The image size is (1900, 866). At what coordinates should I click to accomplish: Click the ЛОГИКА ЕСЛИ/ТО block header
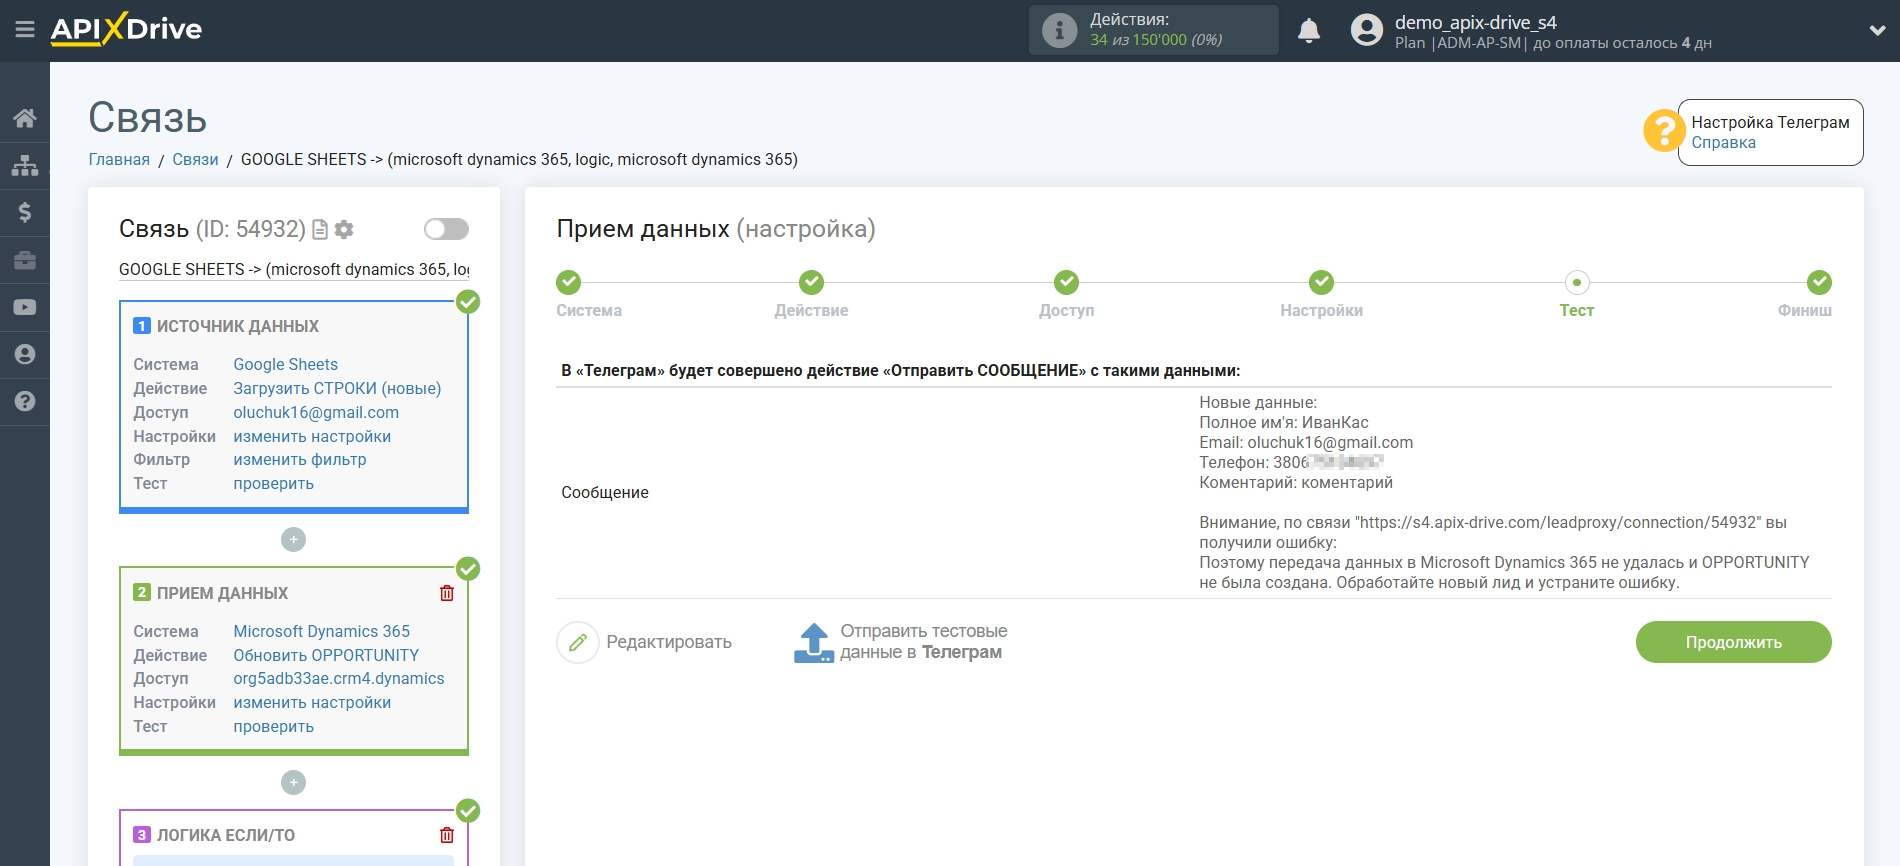click(x=226, y=835)
